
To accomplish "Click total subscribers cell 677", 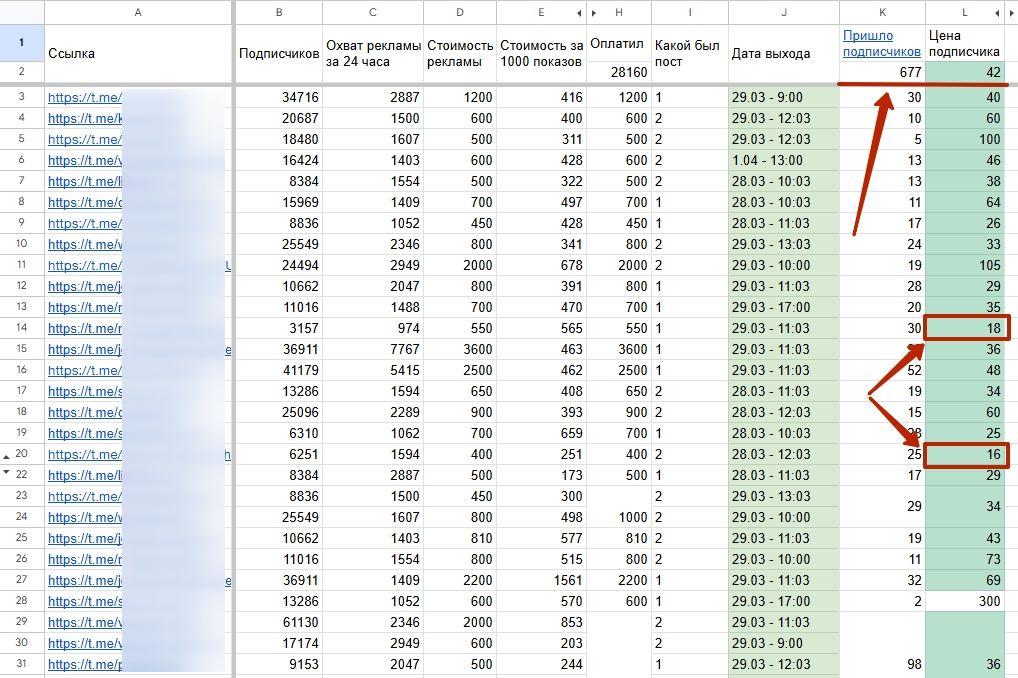I will [882, 72].
